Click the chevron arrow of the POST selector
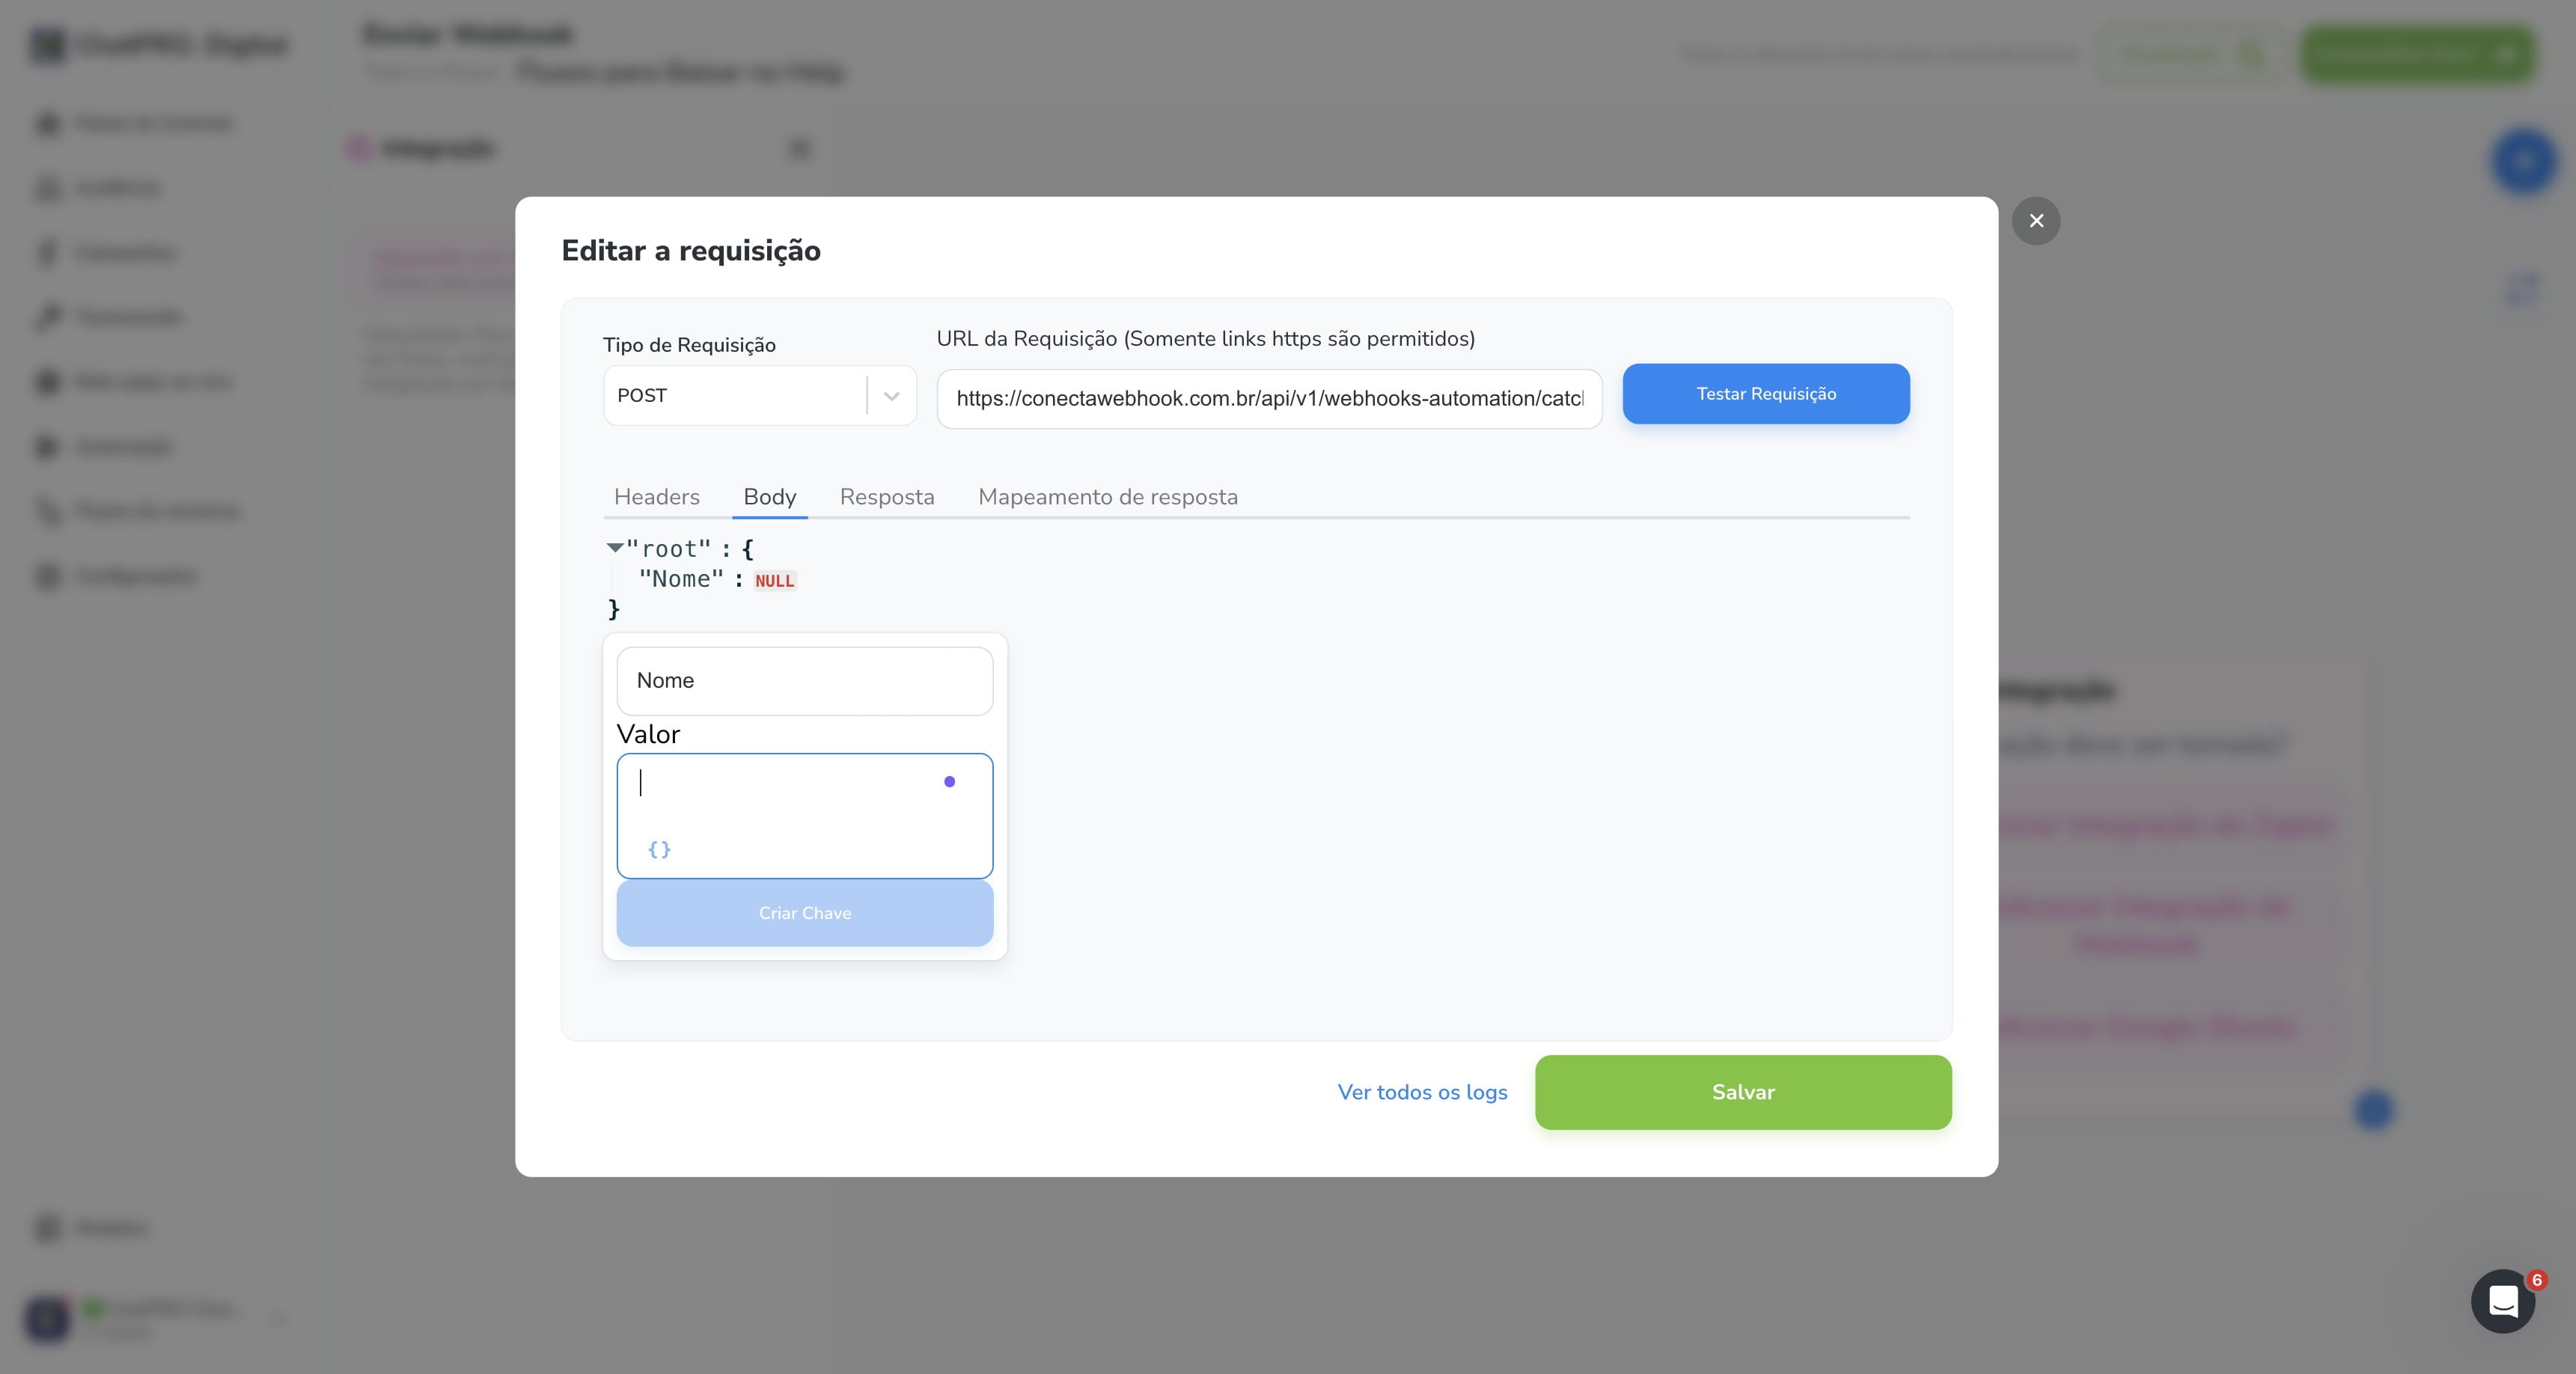Image resolution: width=2576 pixels, height=1374 pixels. [x=891, y=396]
